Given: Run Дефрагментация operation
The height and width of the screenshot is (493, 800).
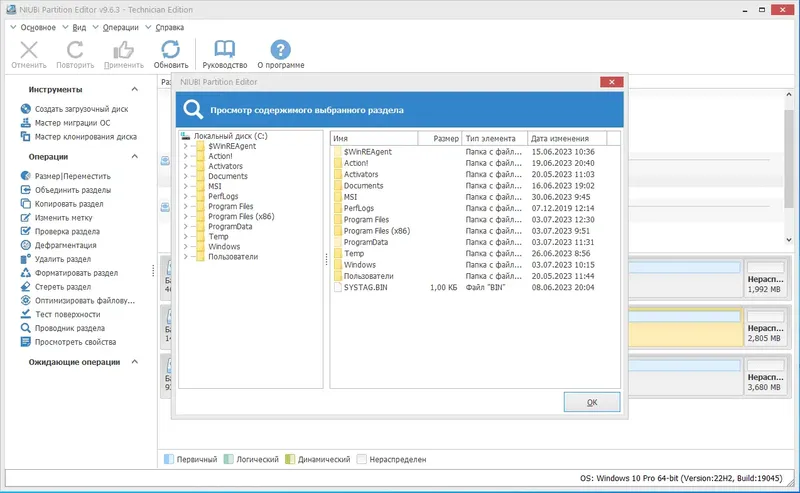Looking at the screenshot, I should pyautogui.click(x=58, y=244).
